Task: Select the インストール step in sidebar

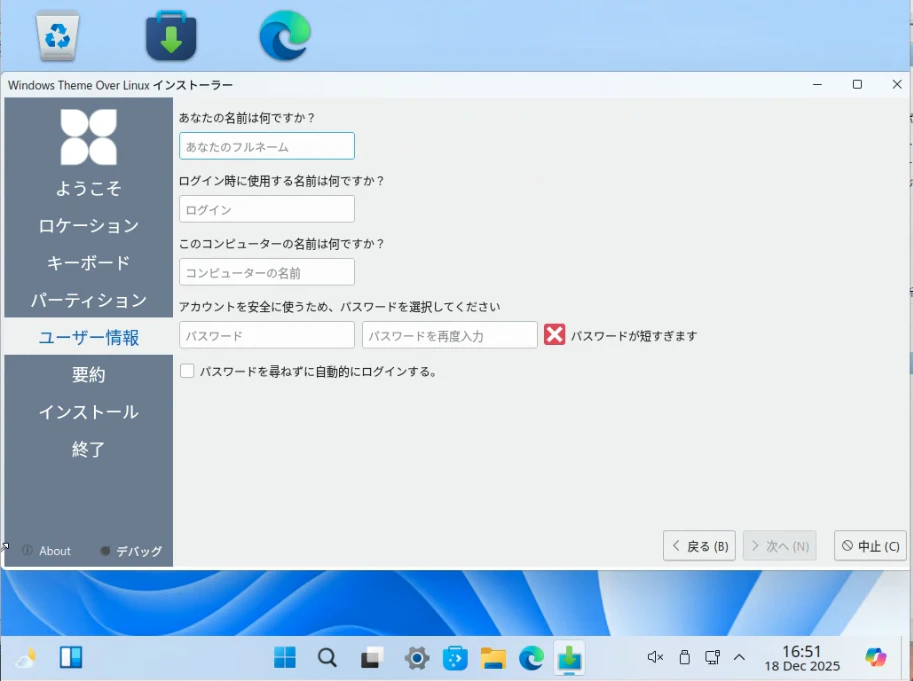Action: [89, 412]
